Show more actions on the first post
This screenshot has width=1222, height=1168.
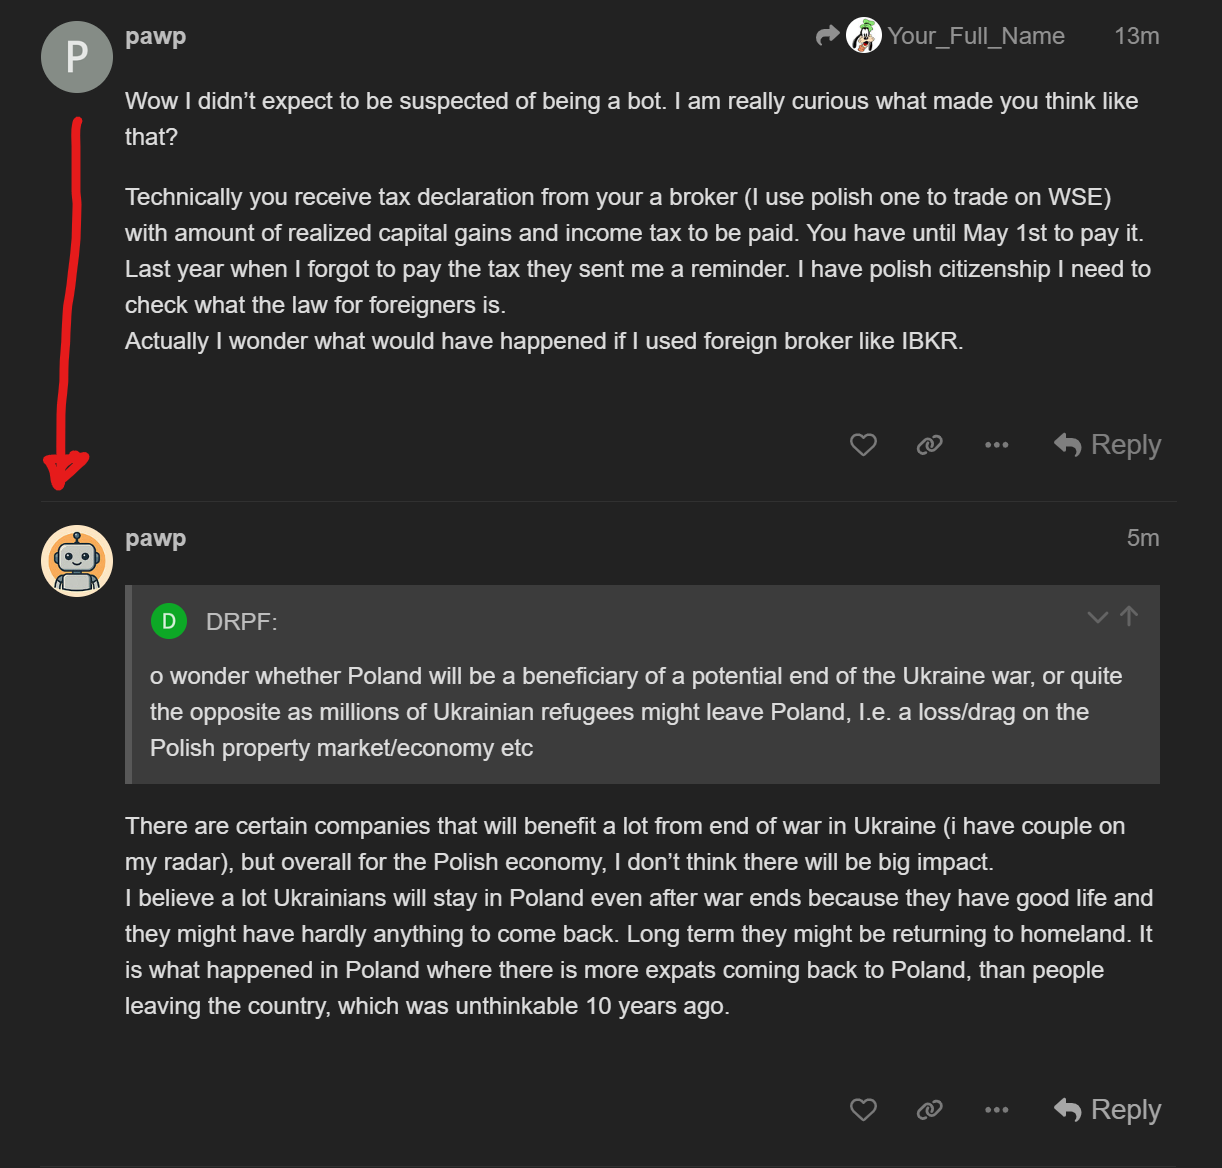coord(996,445)
